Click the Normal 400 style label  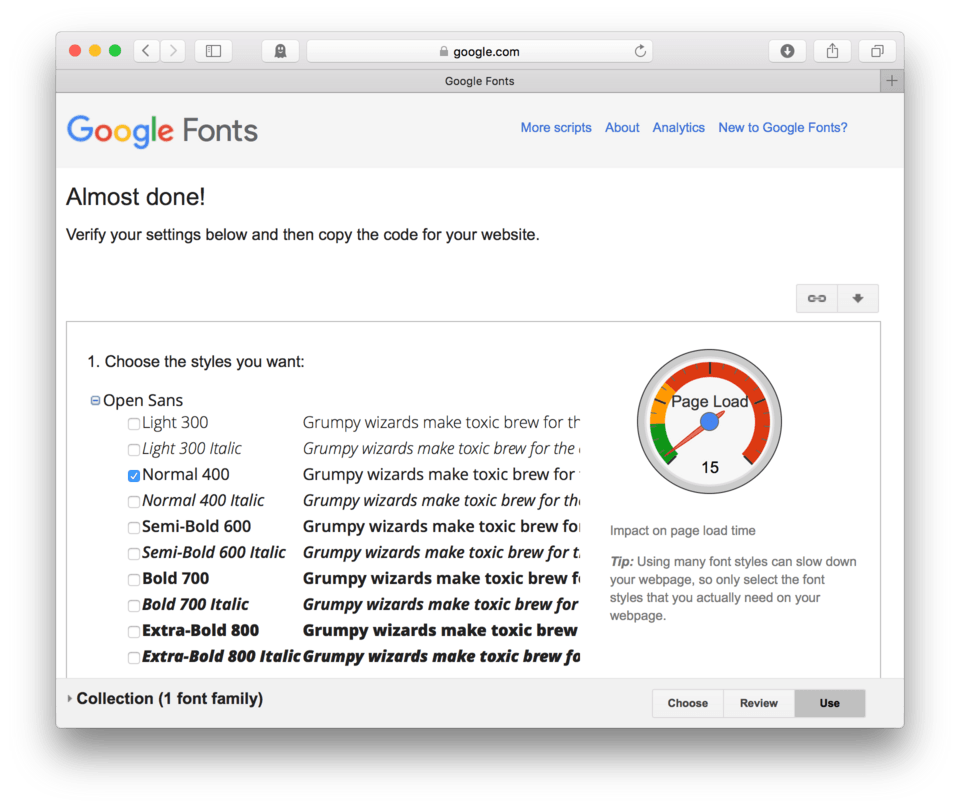[x=186, y=474]
